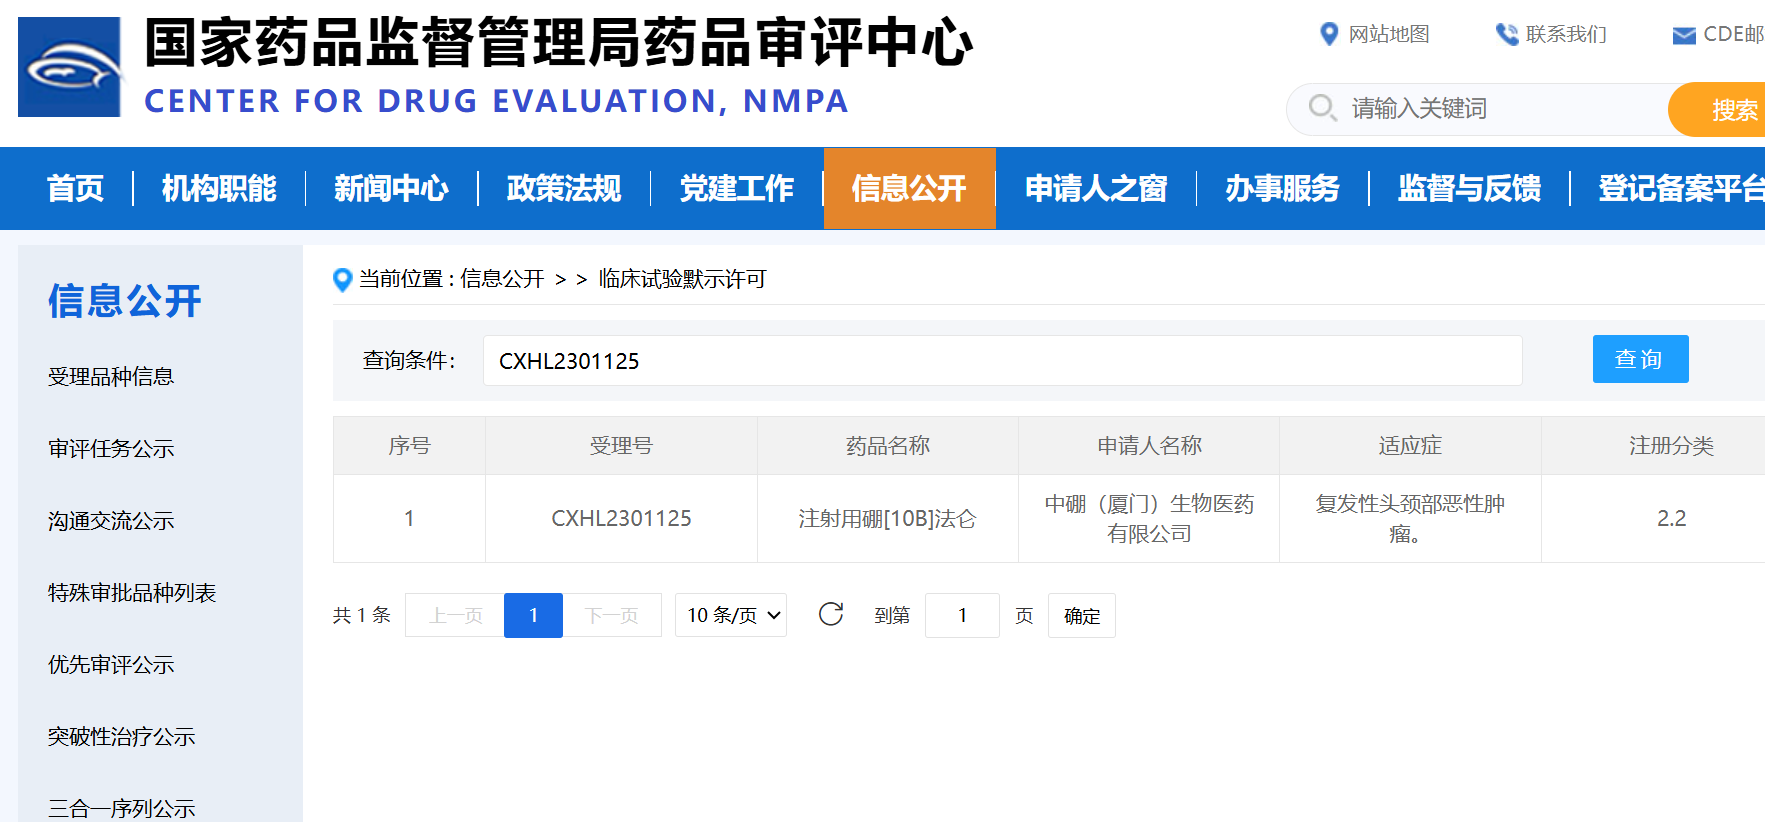Click the 药品名称 column header
Screen dimensions: 1765x822
888,446
